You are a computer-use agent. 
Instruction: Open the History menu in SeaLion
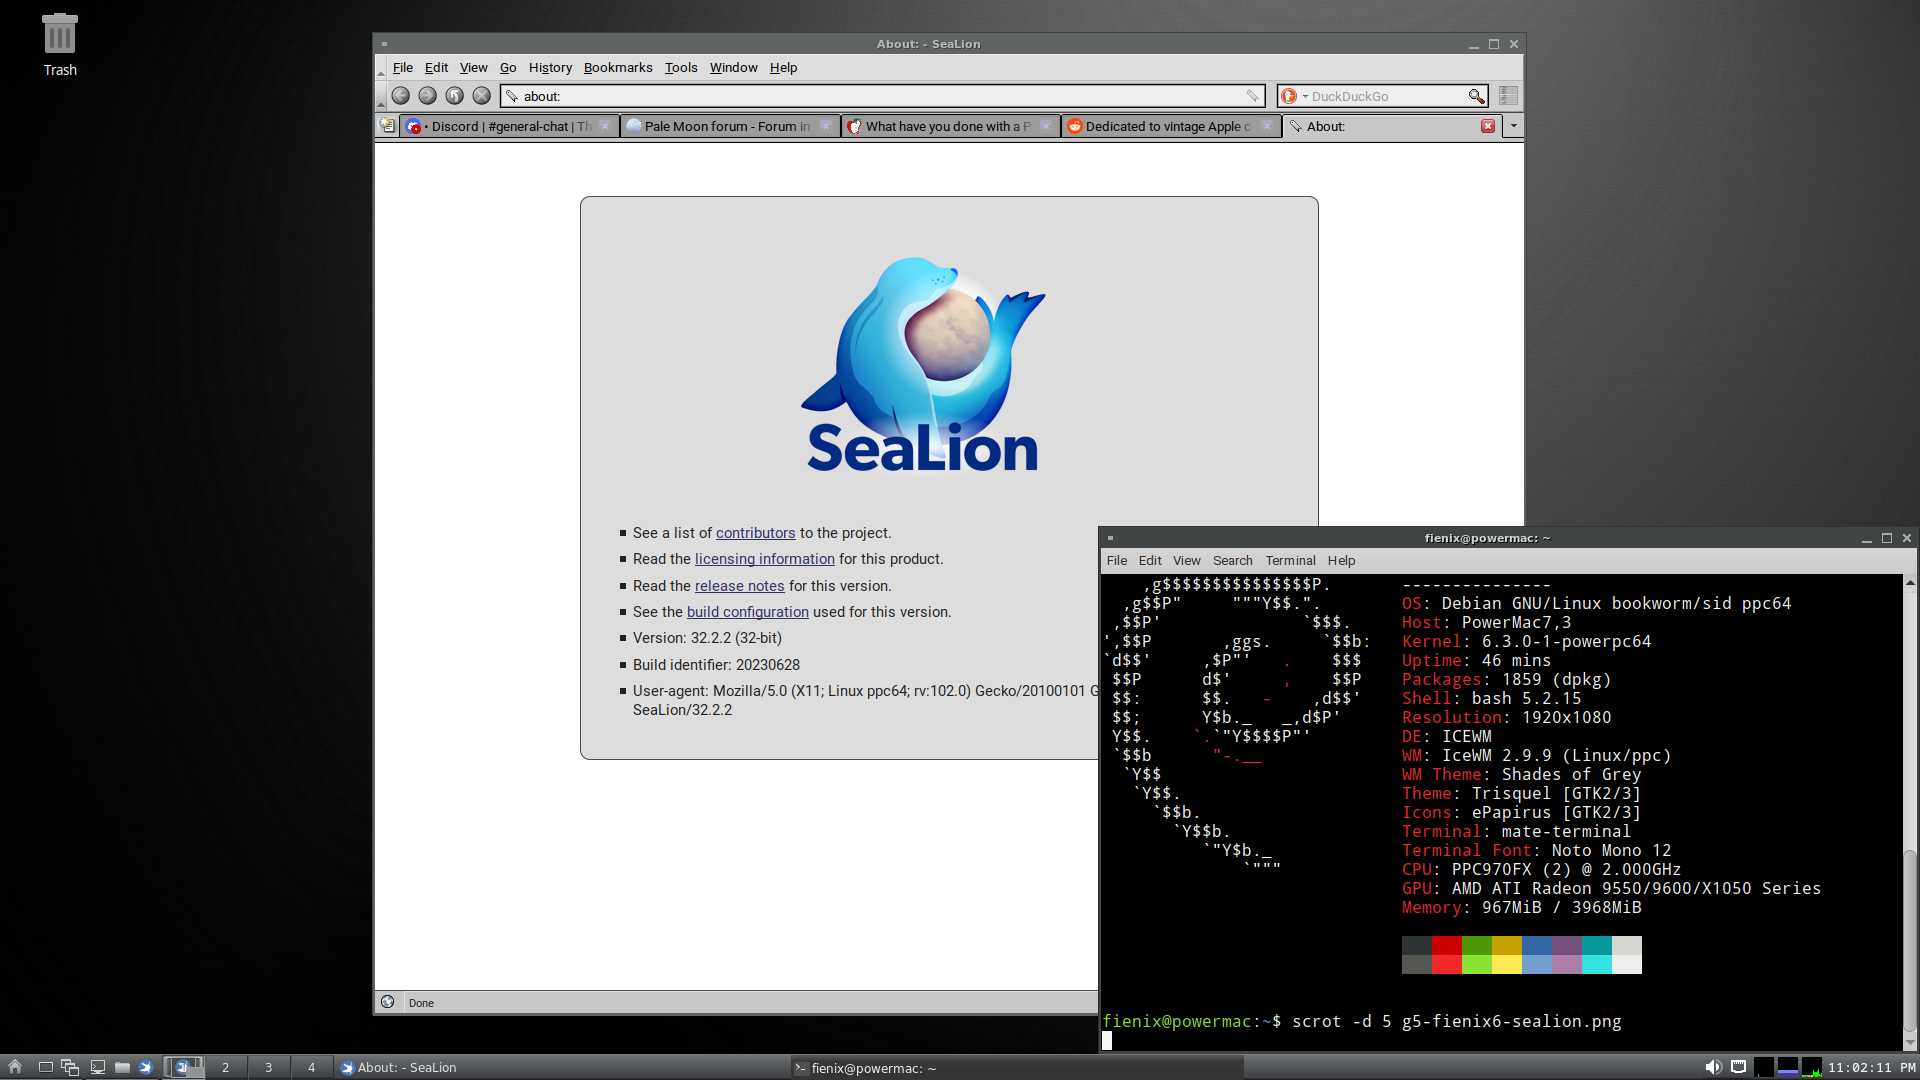[x=550, y=68]
